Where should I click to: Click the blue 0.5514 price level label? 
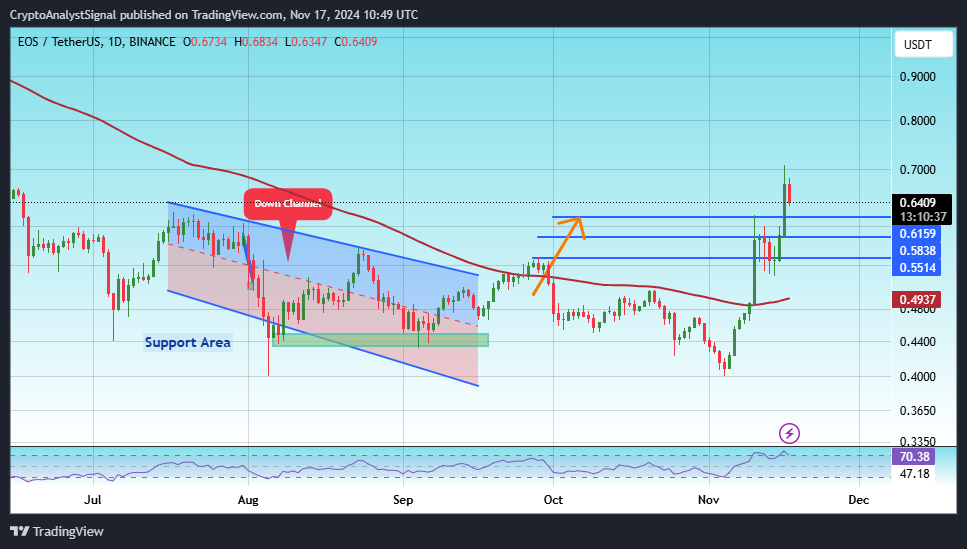pyautogui.click(x=917, y=268)
